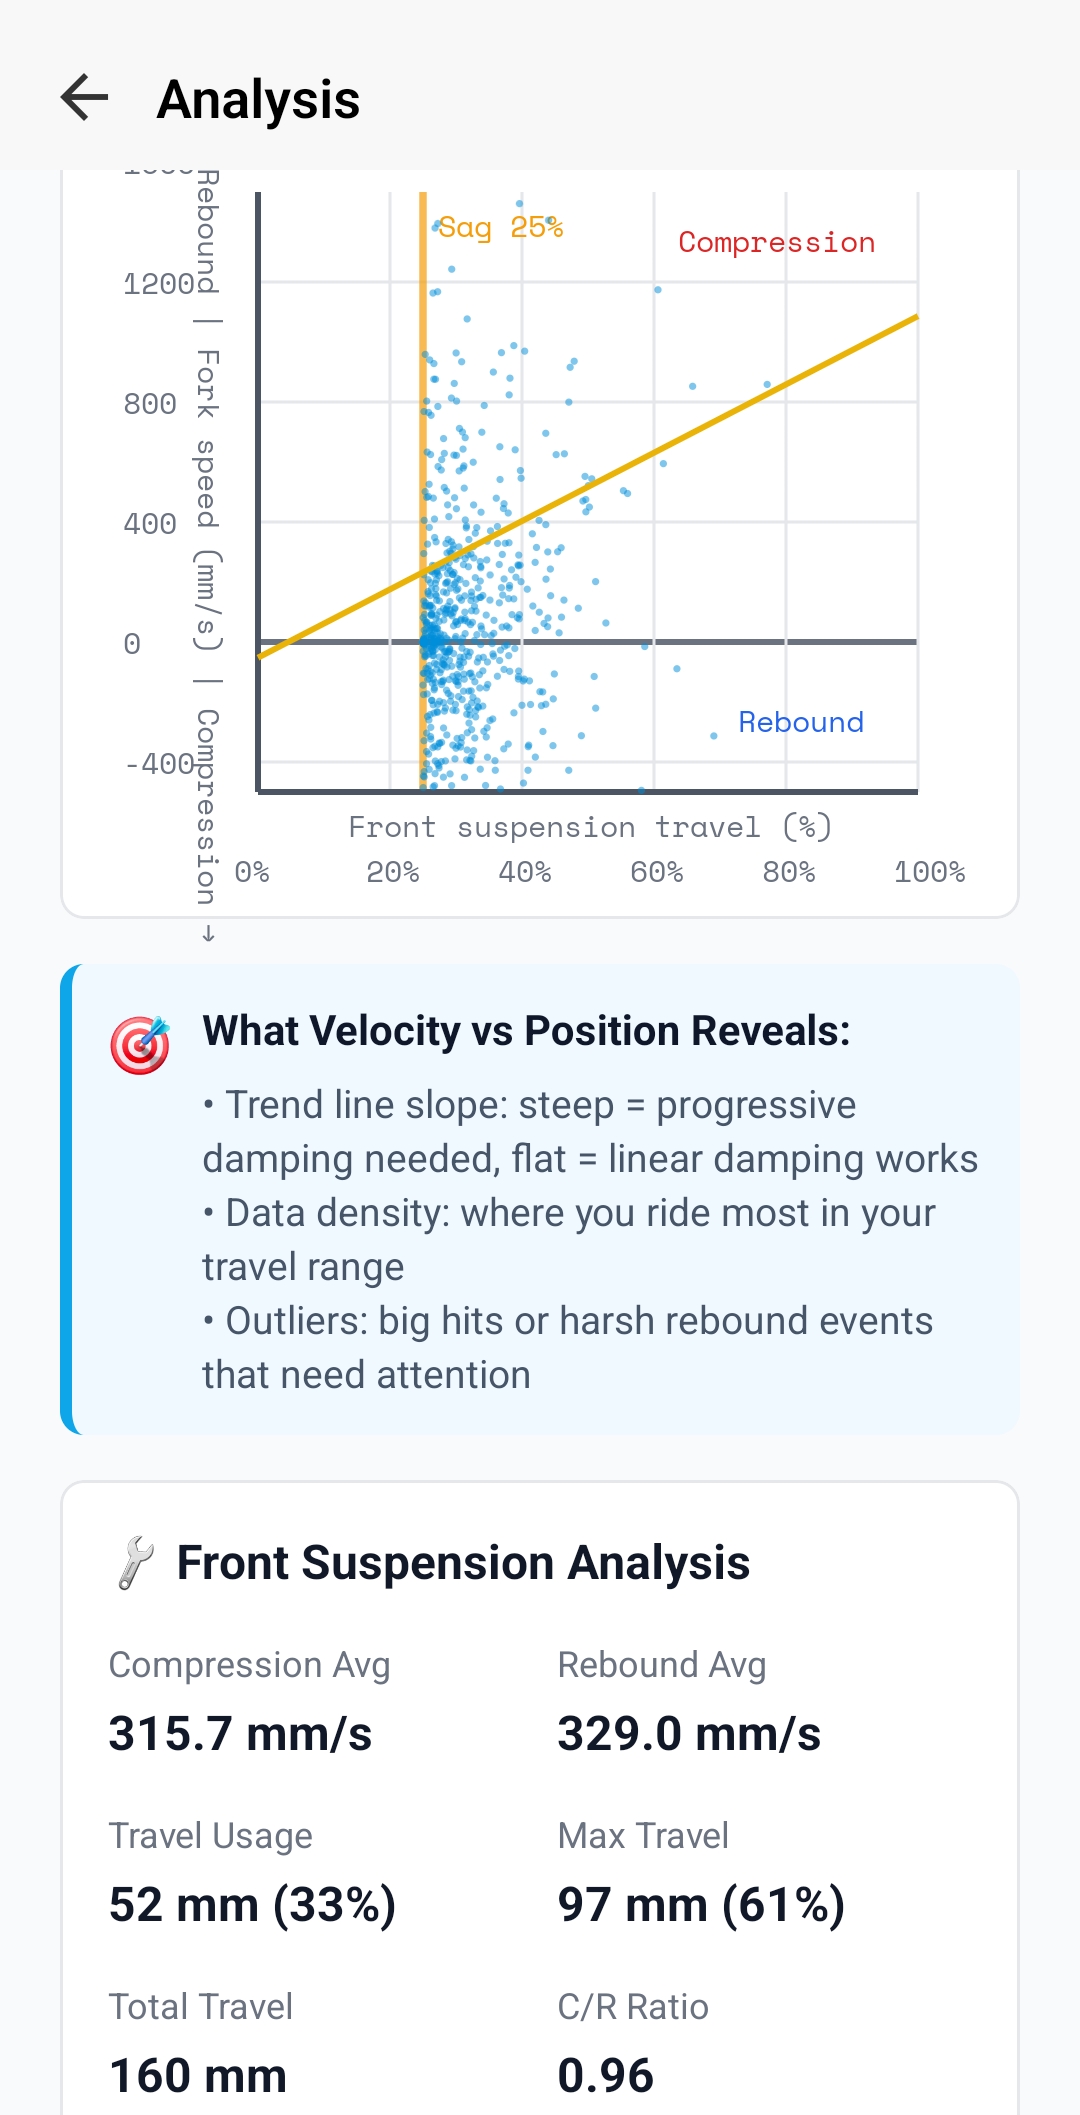Click the 100% tick label on the x-axis
The width and height of the screenshot is (1080, 2115).
click(x=929, y=871)
